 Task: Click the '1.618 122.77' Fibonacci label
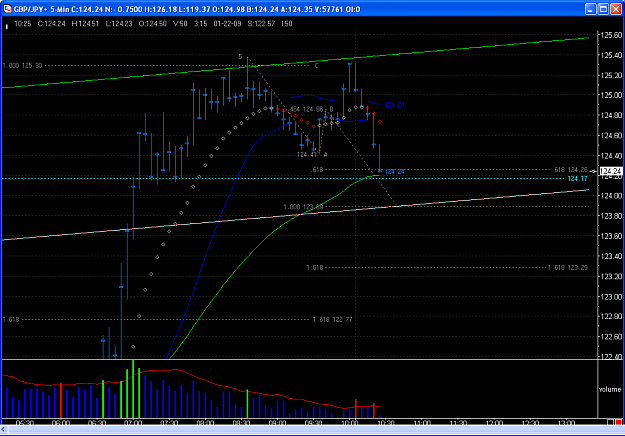[332, 319]
